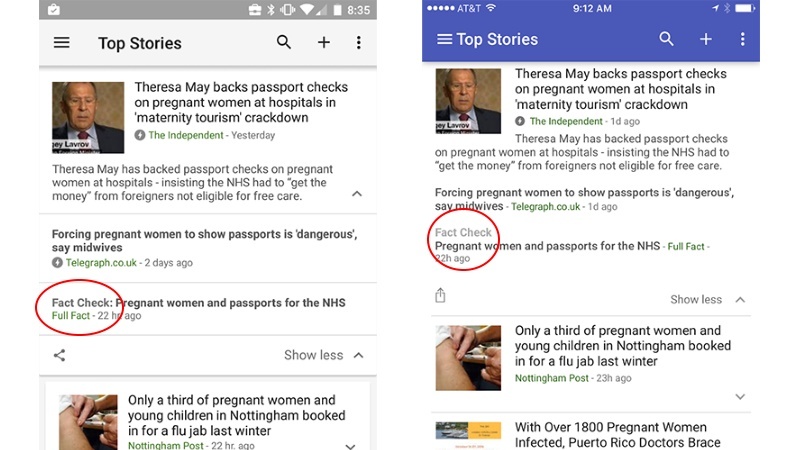
Task: Tap flu jab thumbnail in iOS list
Action: click(x=468, y=358)
